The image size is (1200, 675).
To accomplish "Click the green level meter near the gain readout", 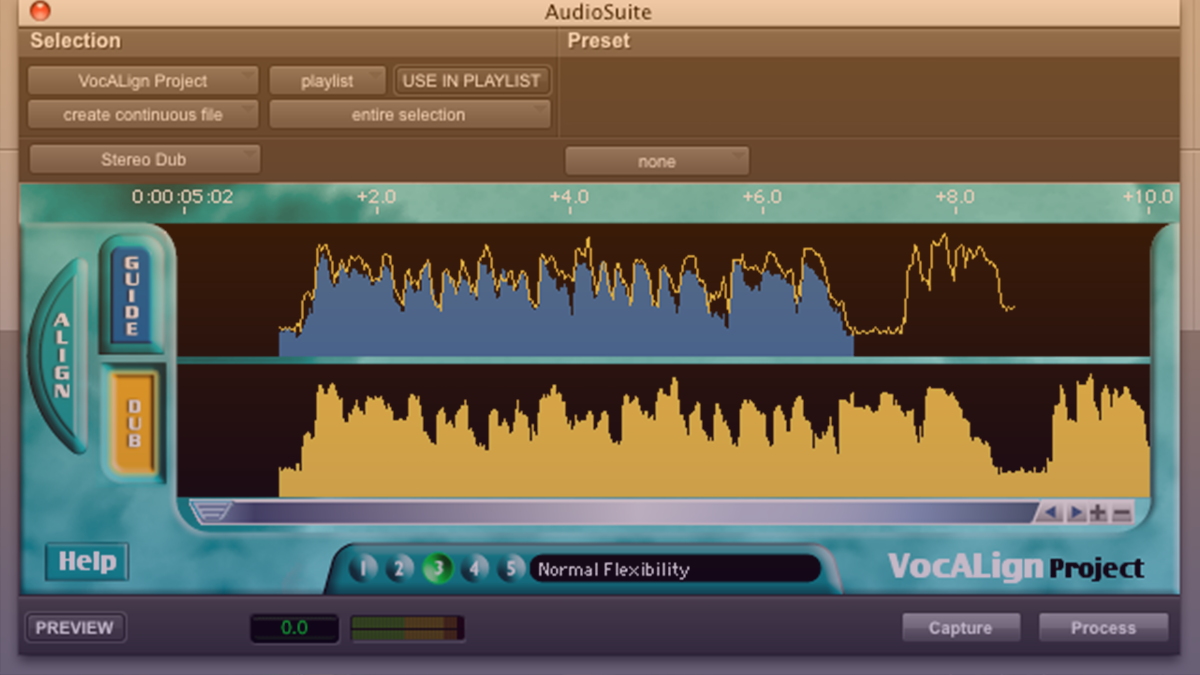I will pos(405,628).
